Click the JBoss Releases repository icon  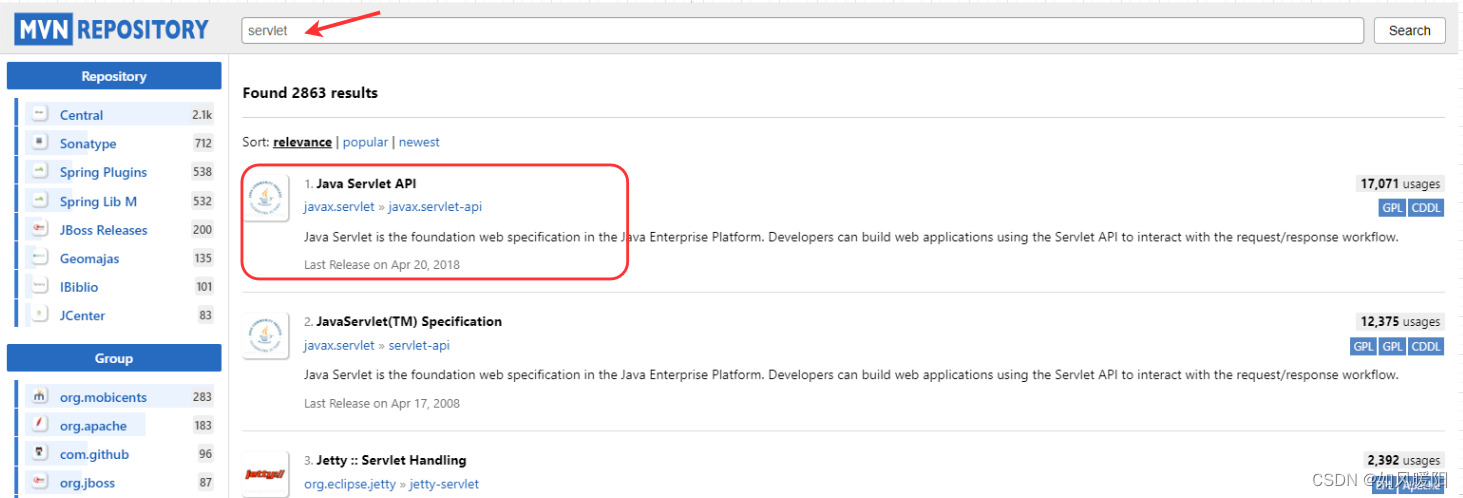pos(40,229)
